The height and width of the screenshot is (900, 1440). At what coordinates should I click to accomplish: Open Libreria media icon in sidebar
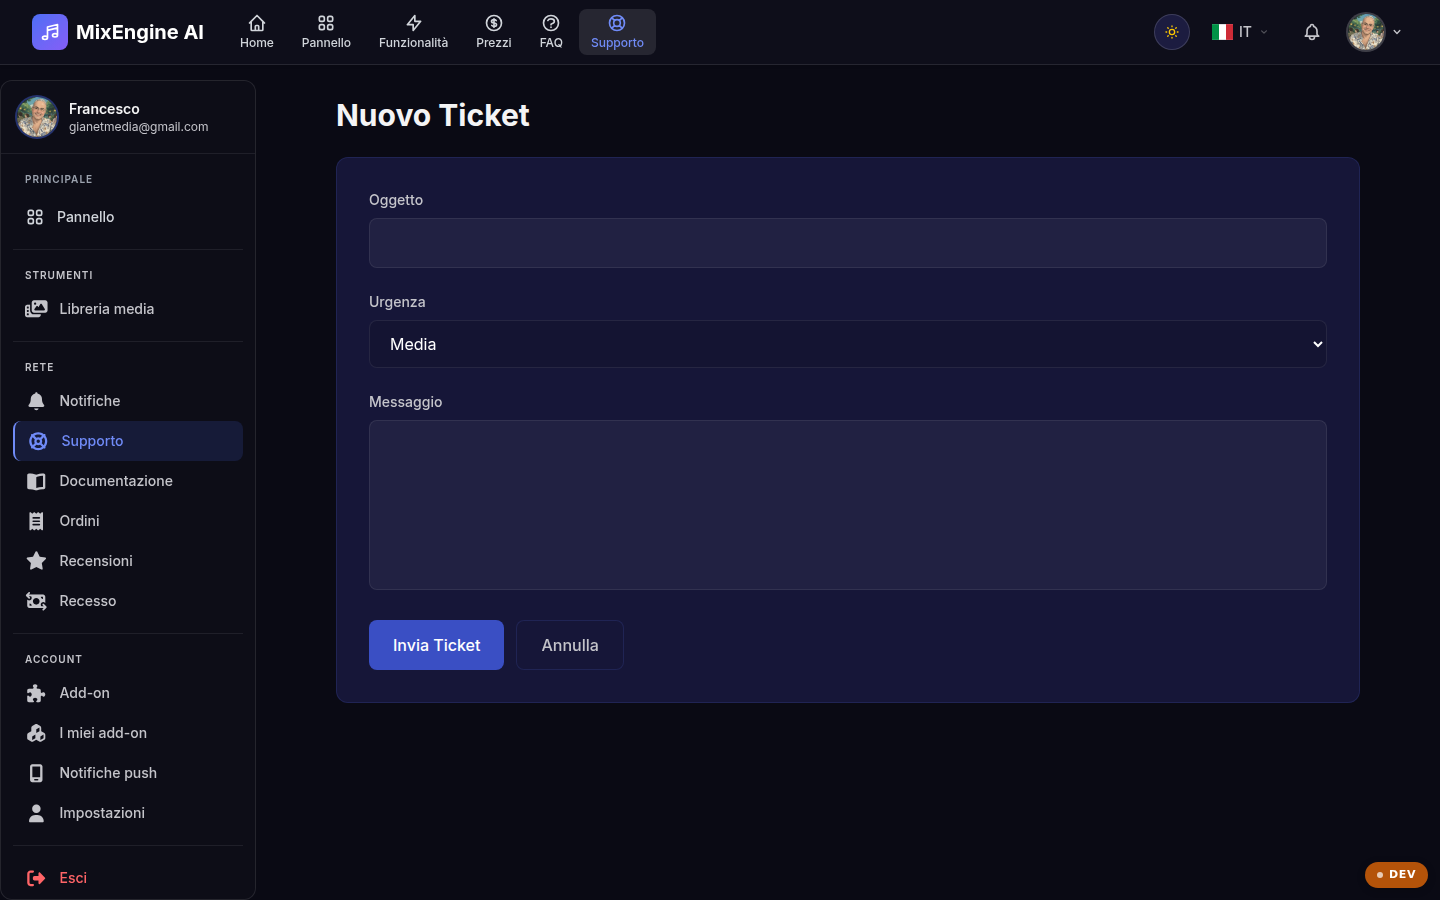[x=36, y=309]
